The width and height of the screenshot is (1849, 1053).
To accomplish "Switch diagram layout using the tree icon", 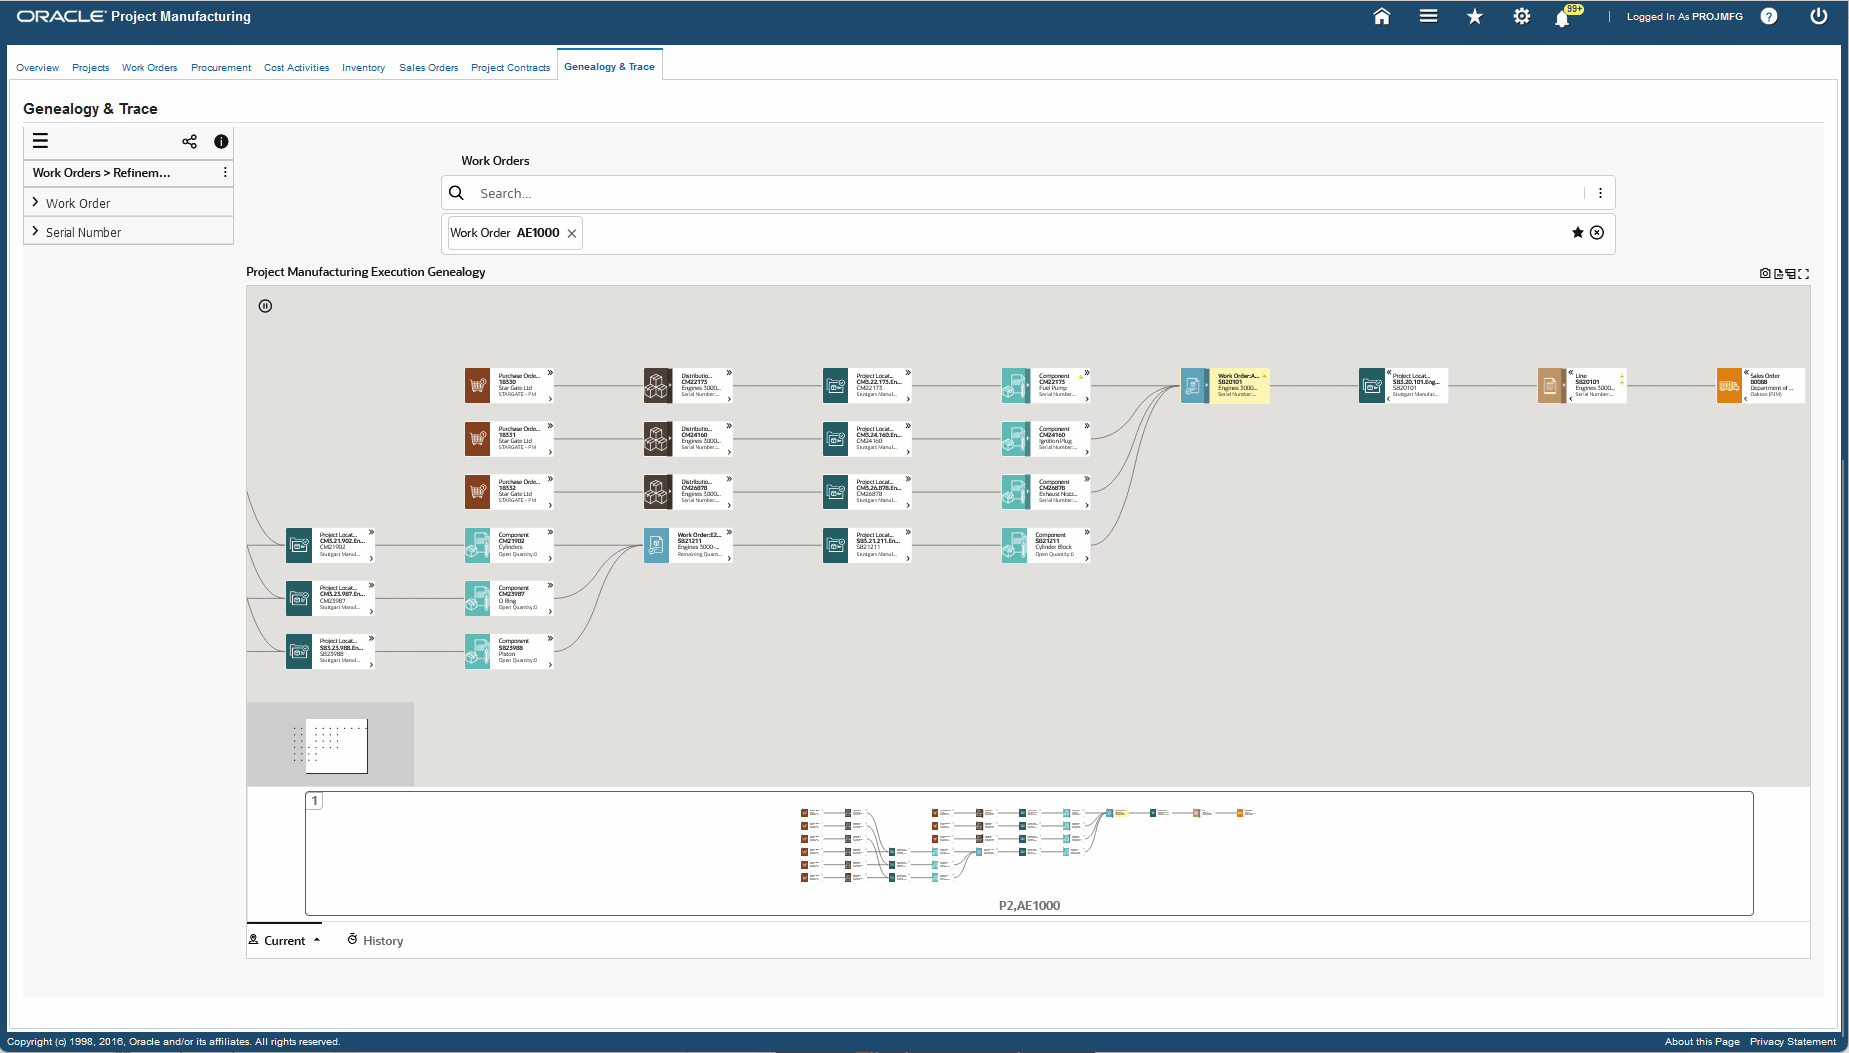I will [x=1791, y=273].
